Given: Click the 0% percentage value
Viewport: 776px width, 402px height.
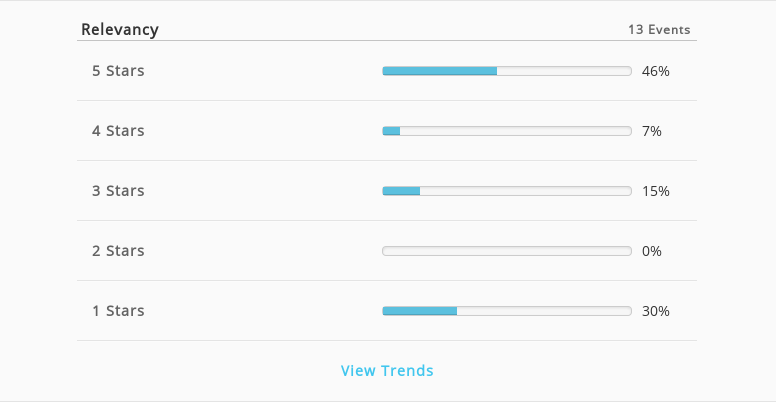Looking at the screenshot, I should (652, 251).
